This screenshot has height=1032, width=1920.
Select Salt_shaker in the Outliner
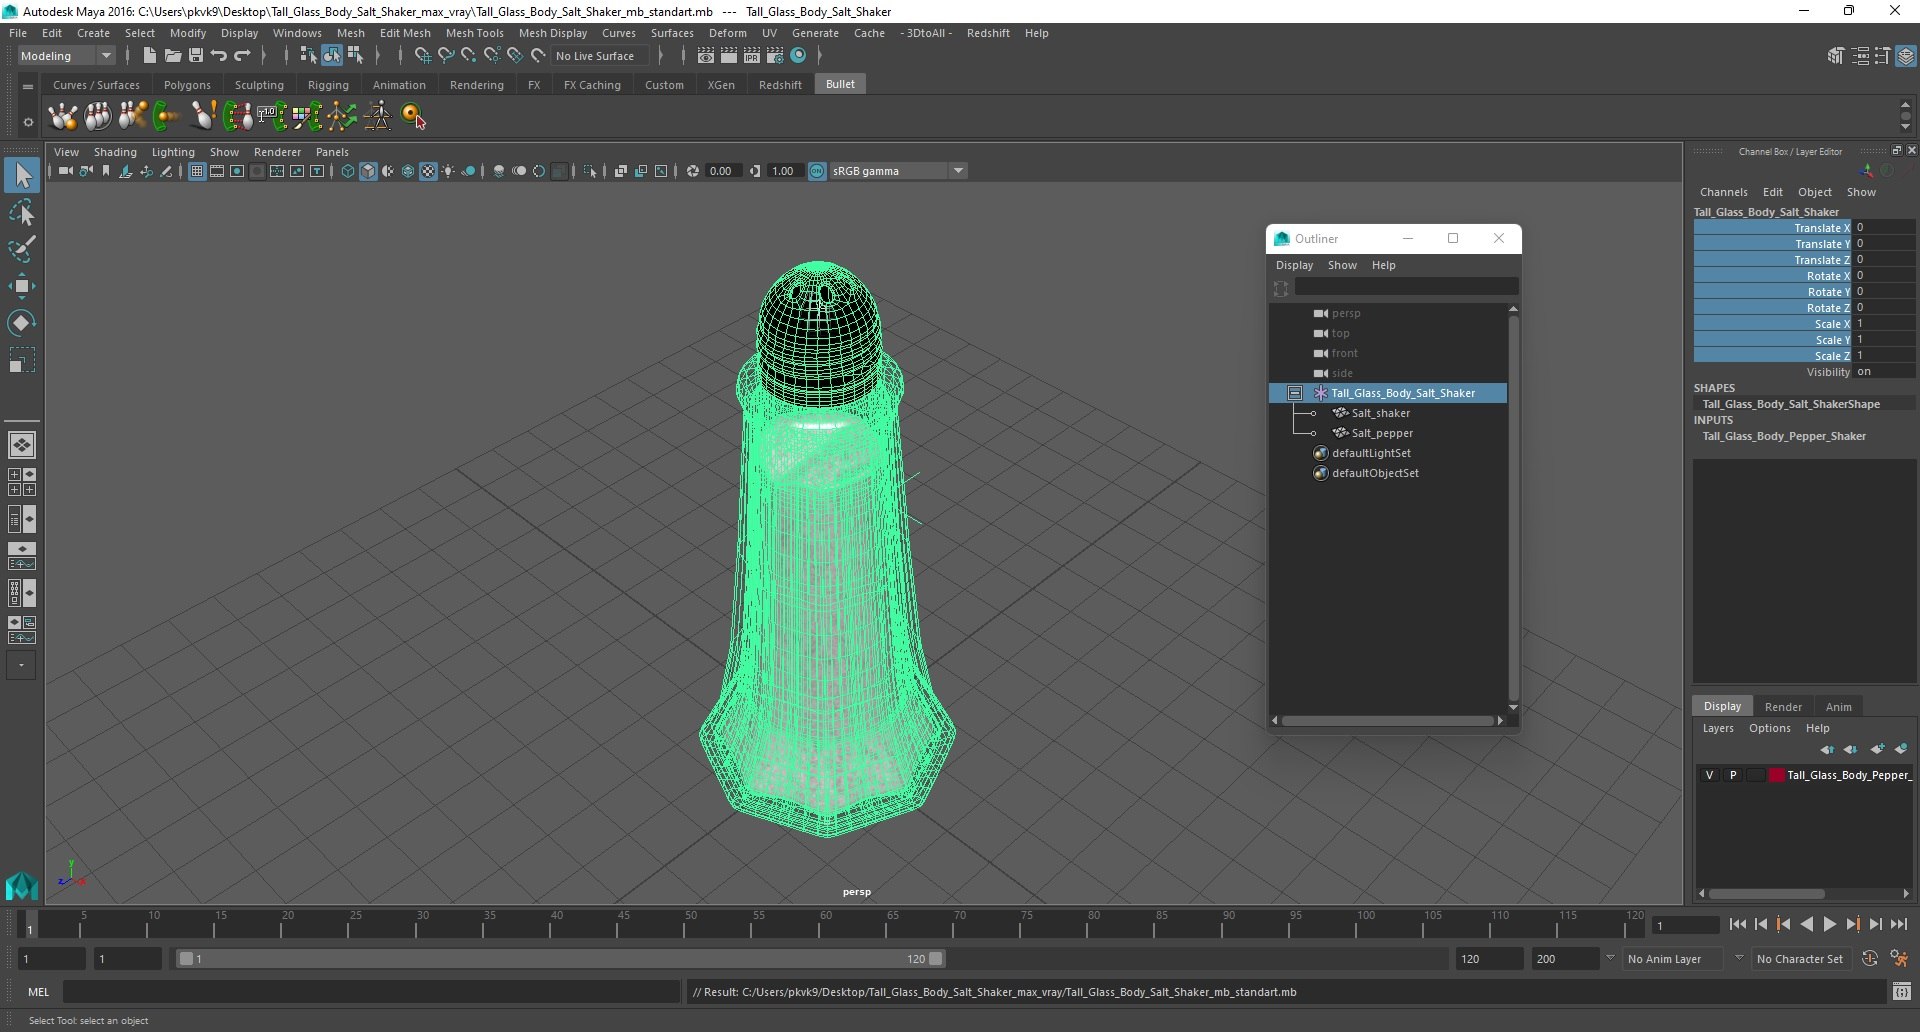1380,413
